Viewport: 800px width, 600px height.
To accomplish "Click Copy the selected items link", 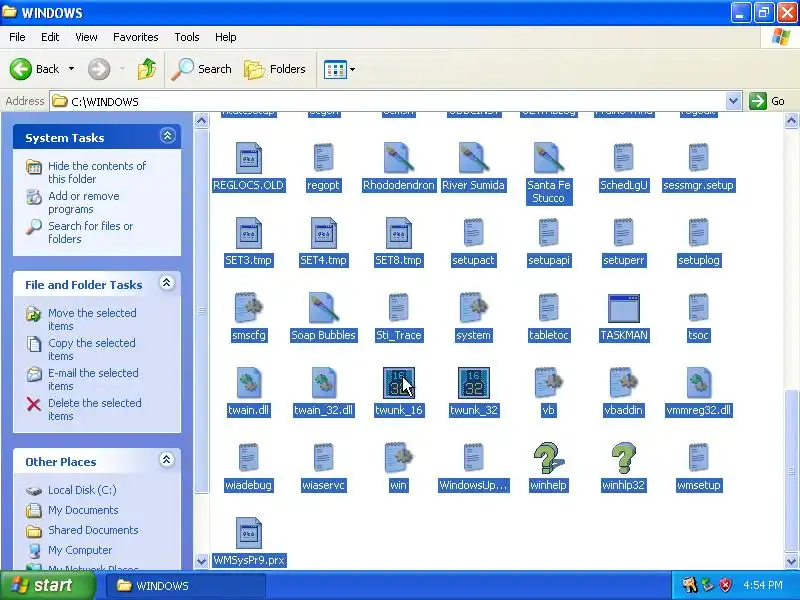I will tap(92, 349).
